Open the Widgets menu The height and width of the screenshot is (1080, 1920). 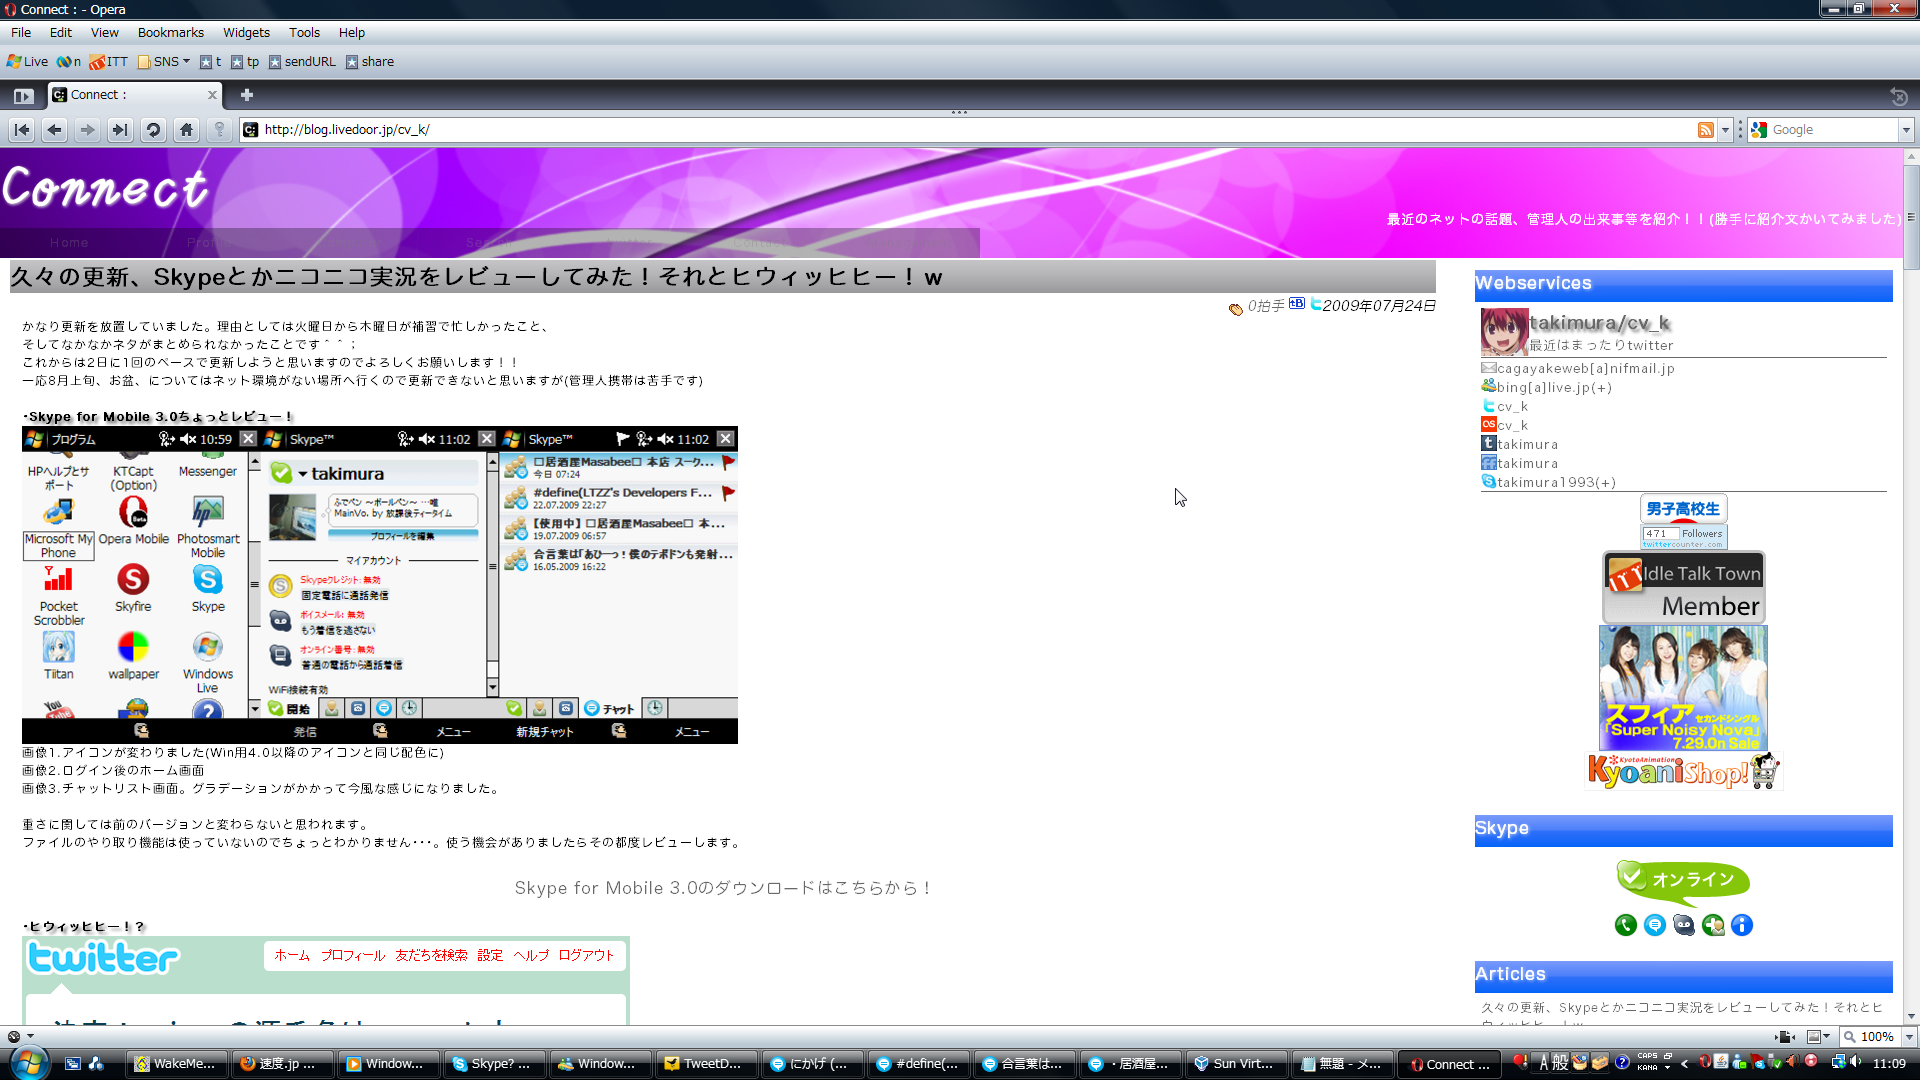click(x=246, y=33)
